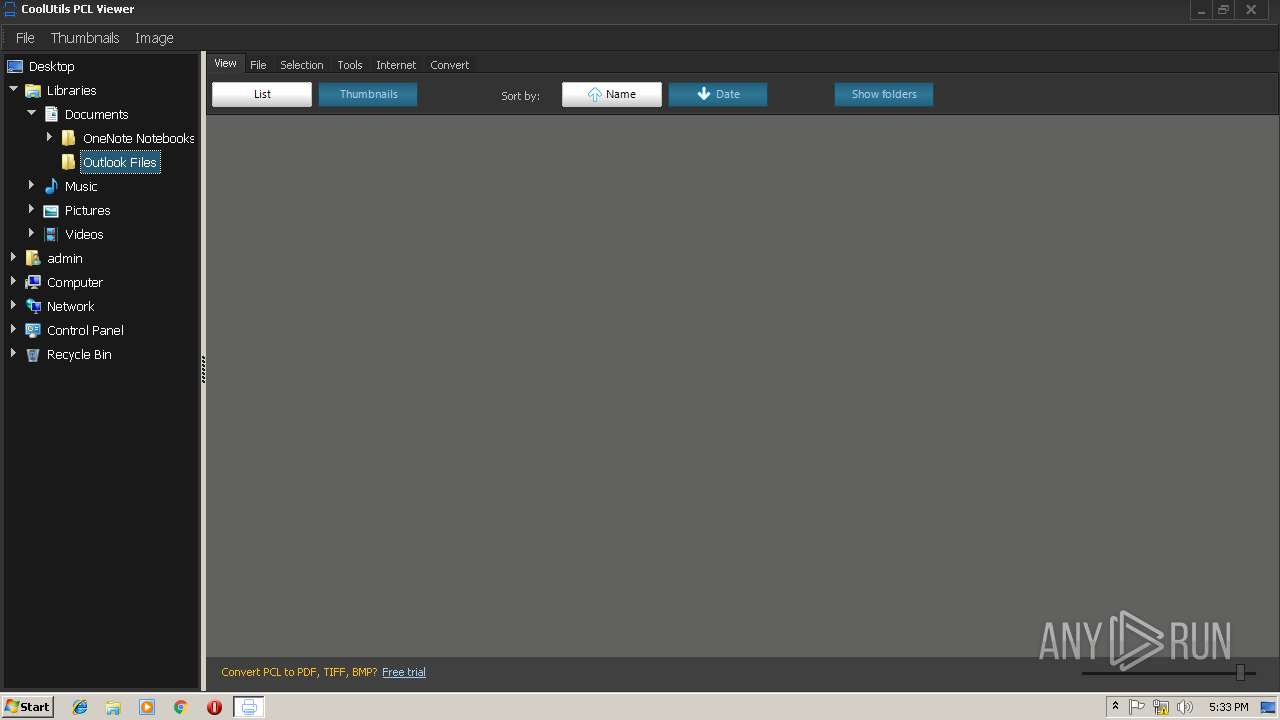The width and height of the screenshot is (1280, 720).
Task: Click the Videos library icon
Action: (51, 234)
